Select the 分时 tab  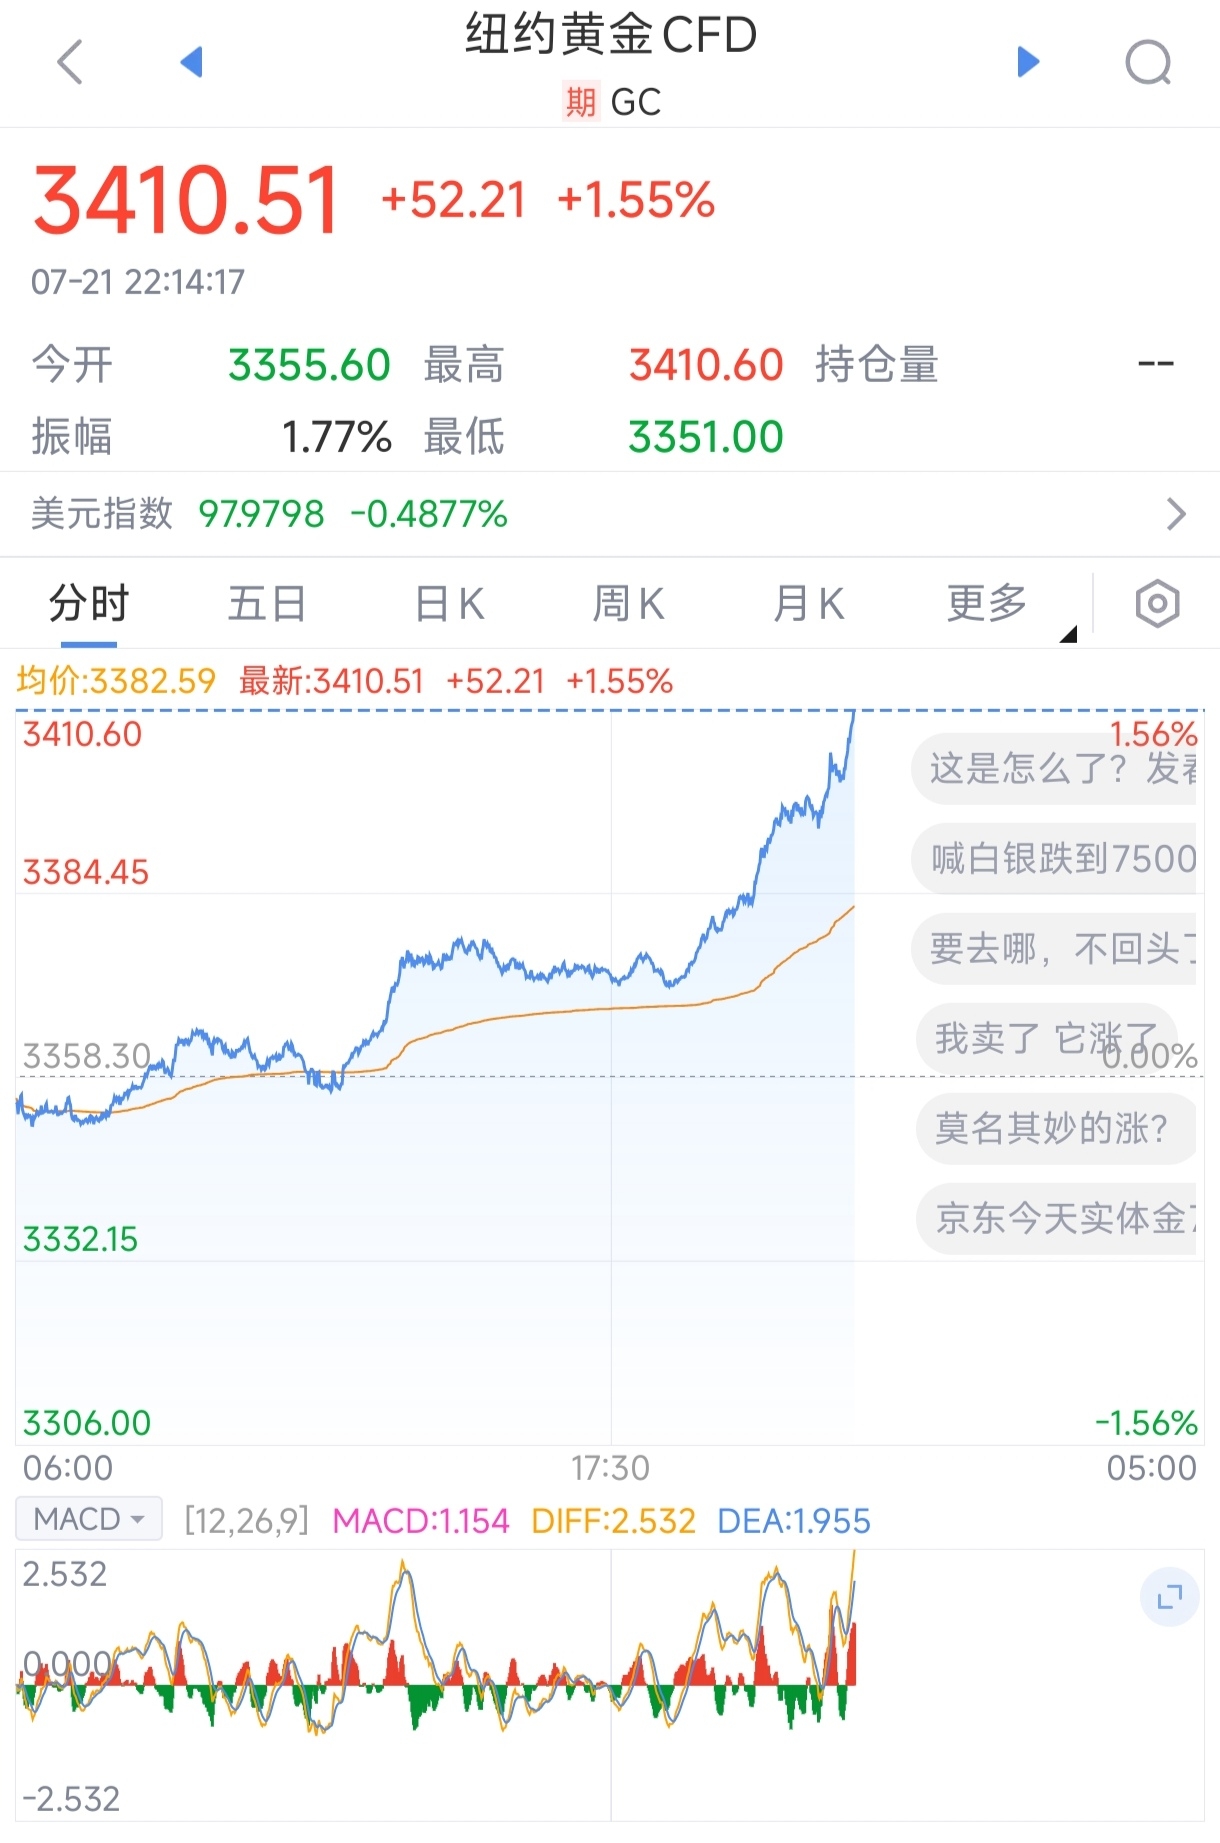pos(89,604)
